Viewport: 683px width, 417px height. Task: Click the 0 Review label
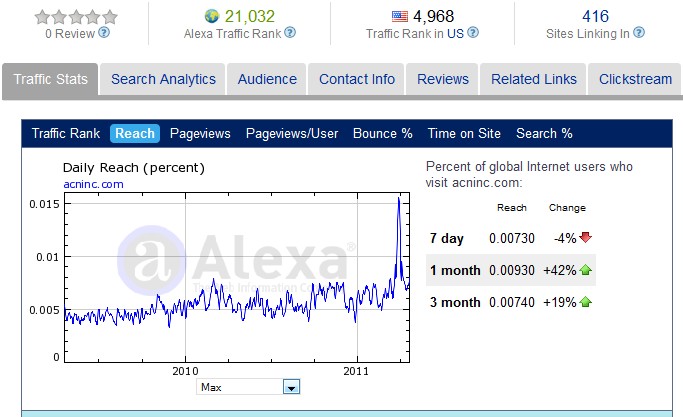coord(70,34)
